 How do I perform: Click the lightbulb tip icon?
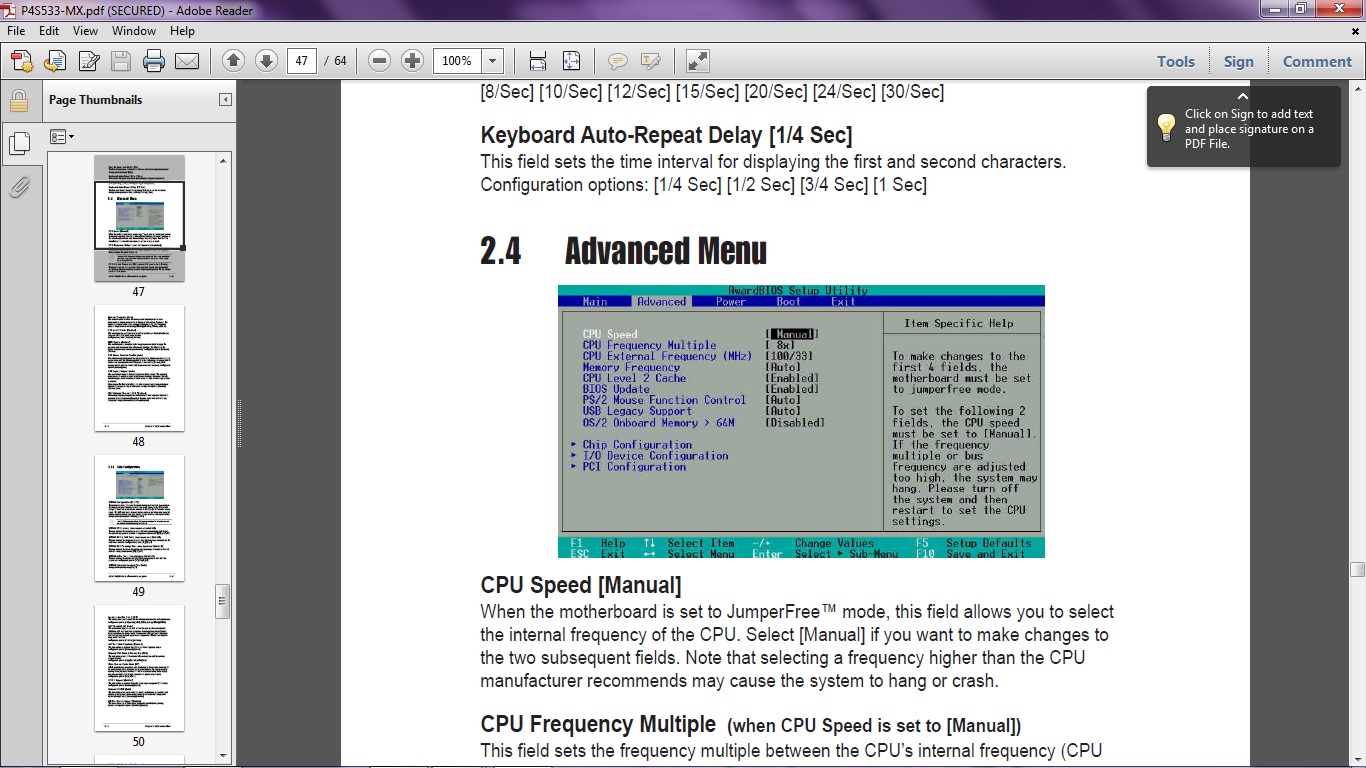[x=1166, y=127]
